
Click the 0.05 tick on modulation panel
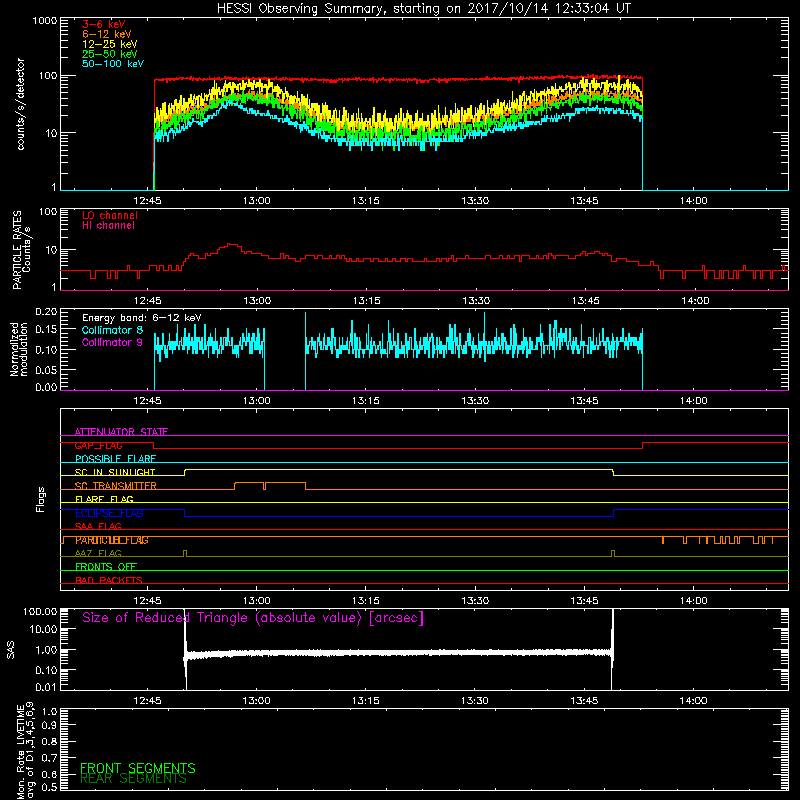pos(46,369)
